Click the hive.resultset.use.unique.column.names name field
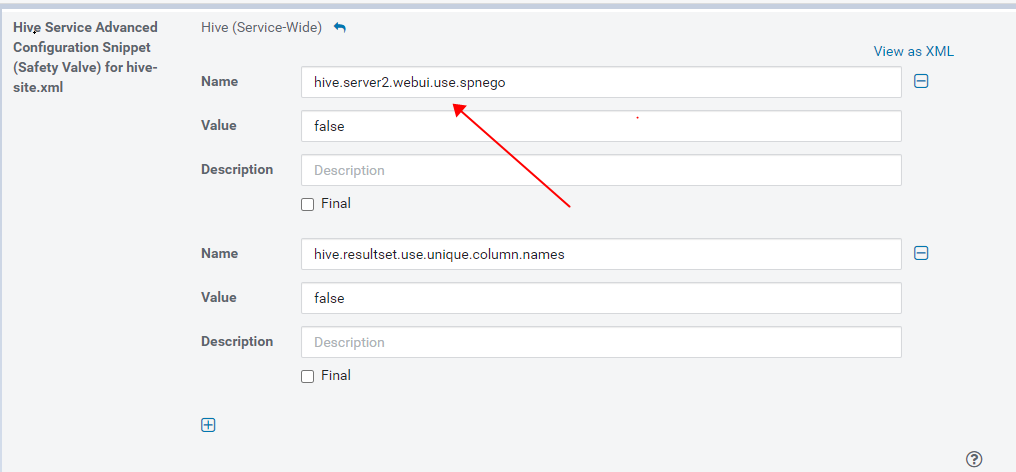Viewport: 1016px width, 472px height. pyautogui.click(x=601, y=254)
